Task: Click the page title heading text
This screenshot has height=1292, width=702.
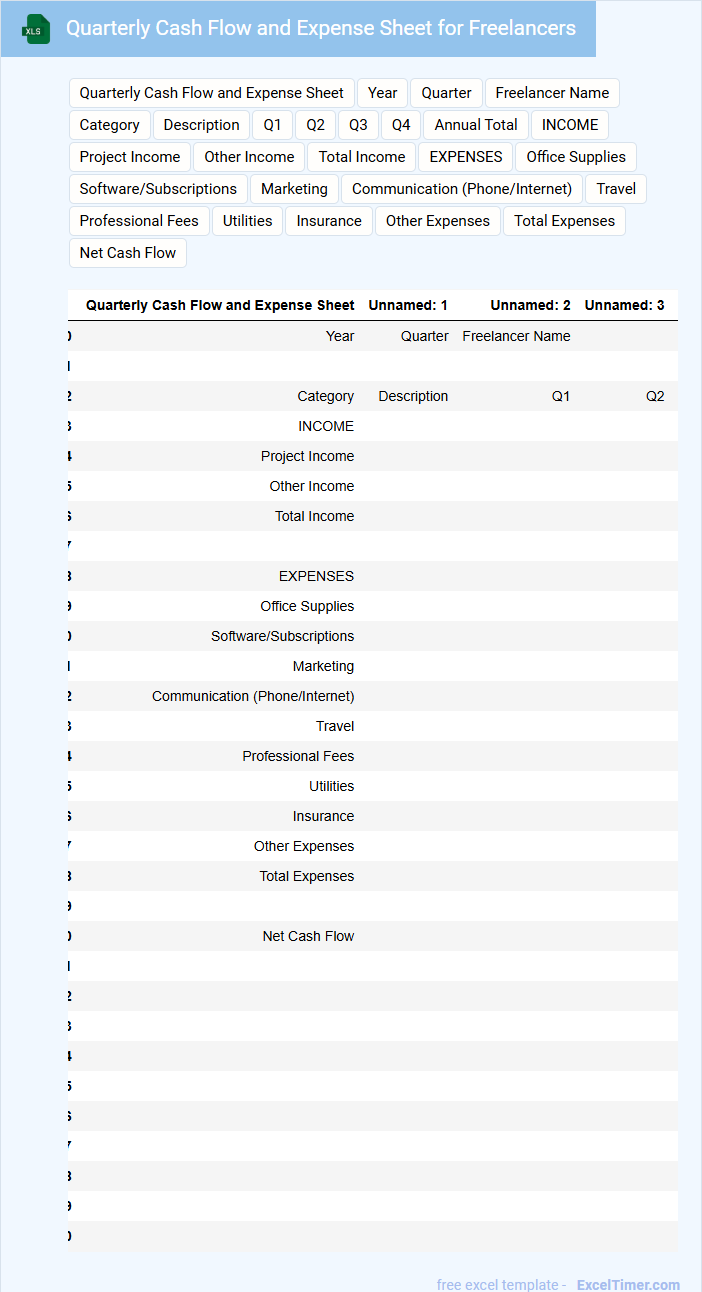Action: click(x=321, y=28)
